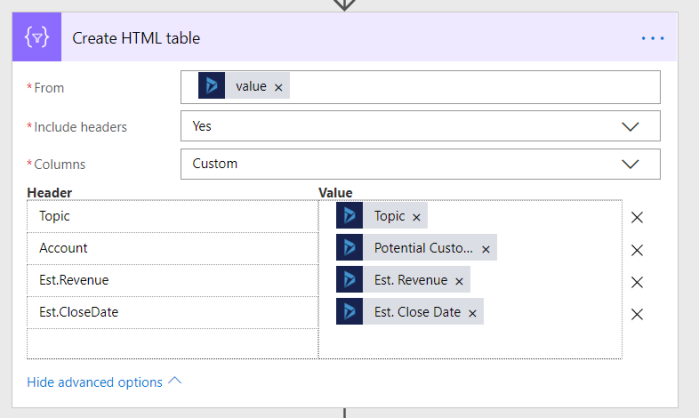
Task: Click the Est.CloseDate header input field
Action: 172,312
